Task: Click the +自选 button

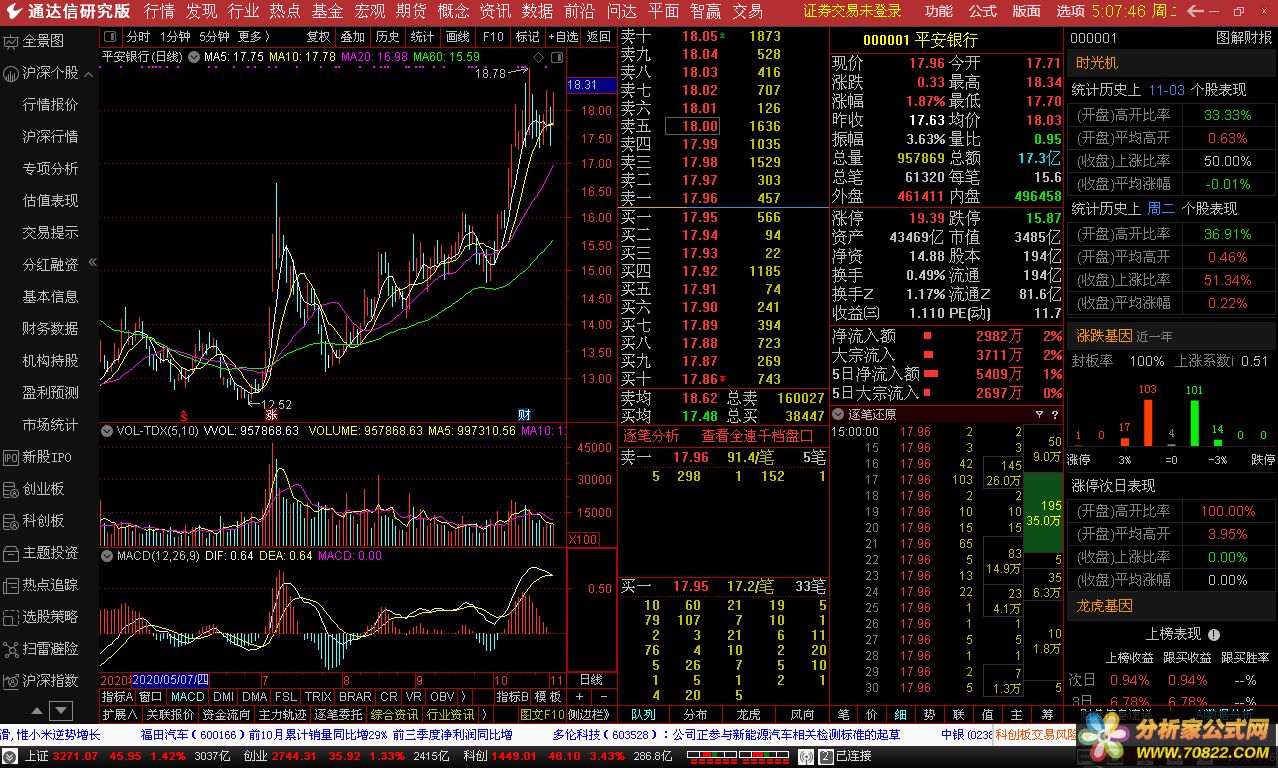Action: [x=562, y=37]
